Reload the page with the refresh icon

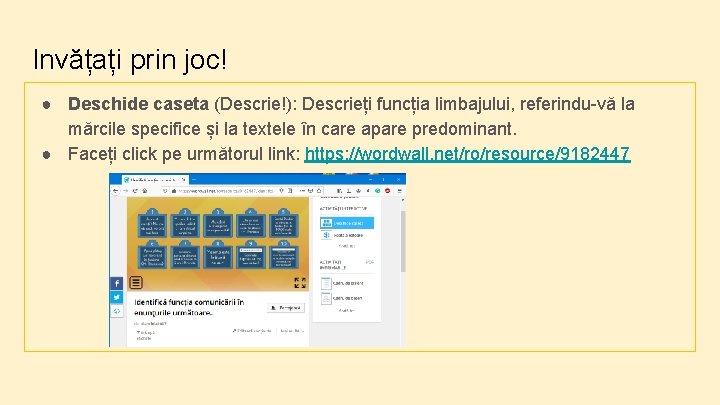(x=135, y=191)
